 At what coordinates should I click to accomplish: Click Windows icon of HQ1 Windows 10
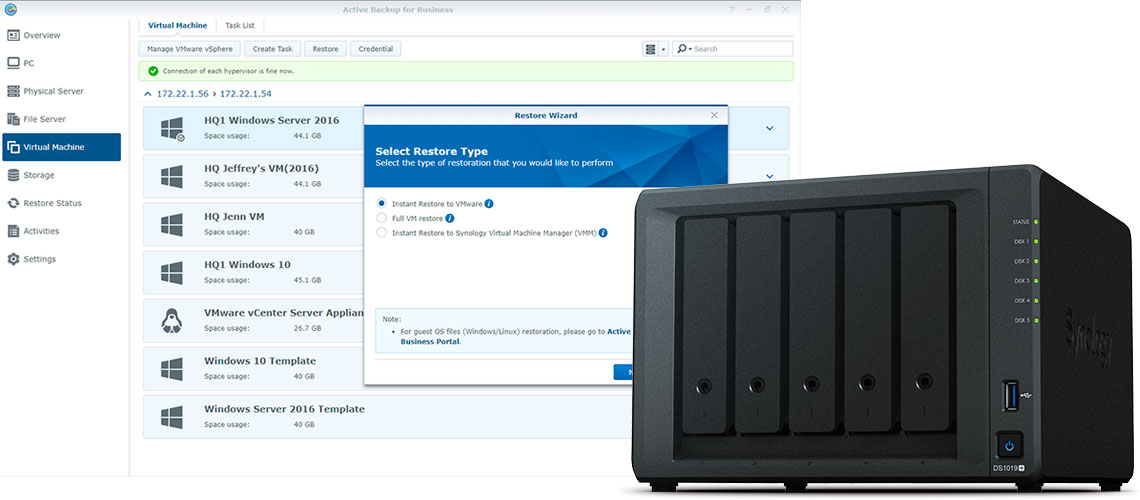pos(172,273)
